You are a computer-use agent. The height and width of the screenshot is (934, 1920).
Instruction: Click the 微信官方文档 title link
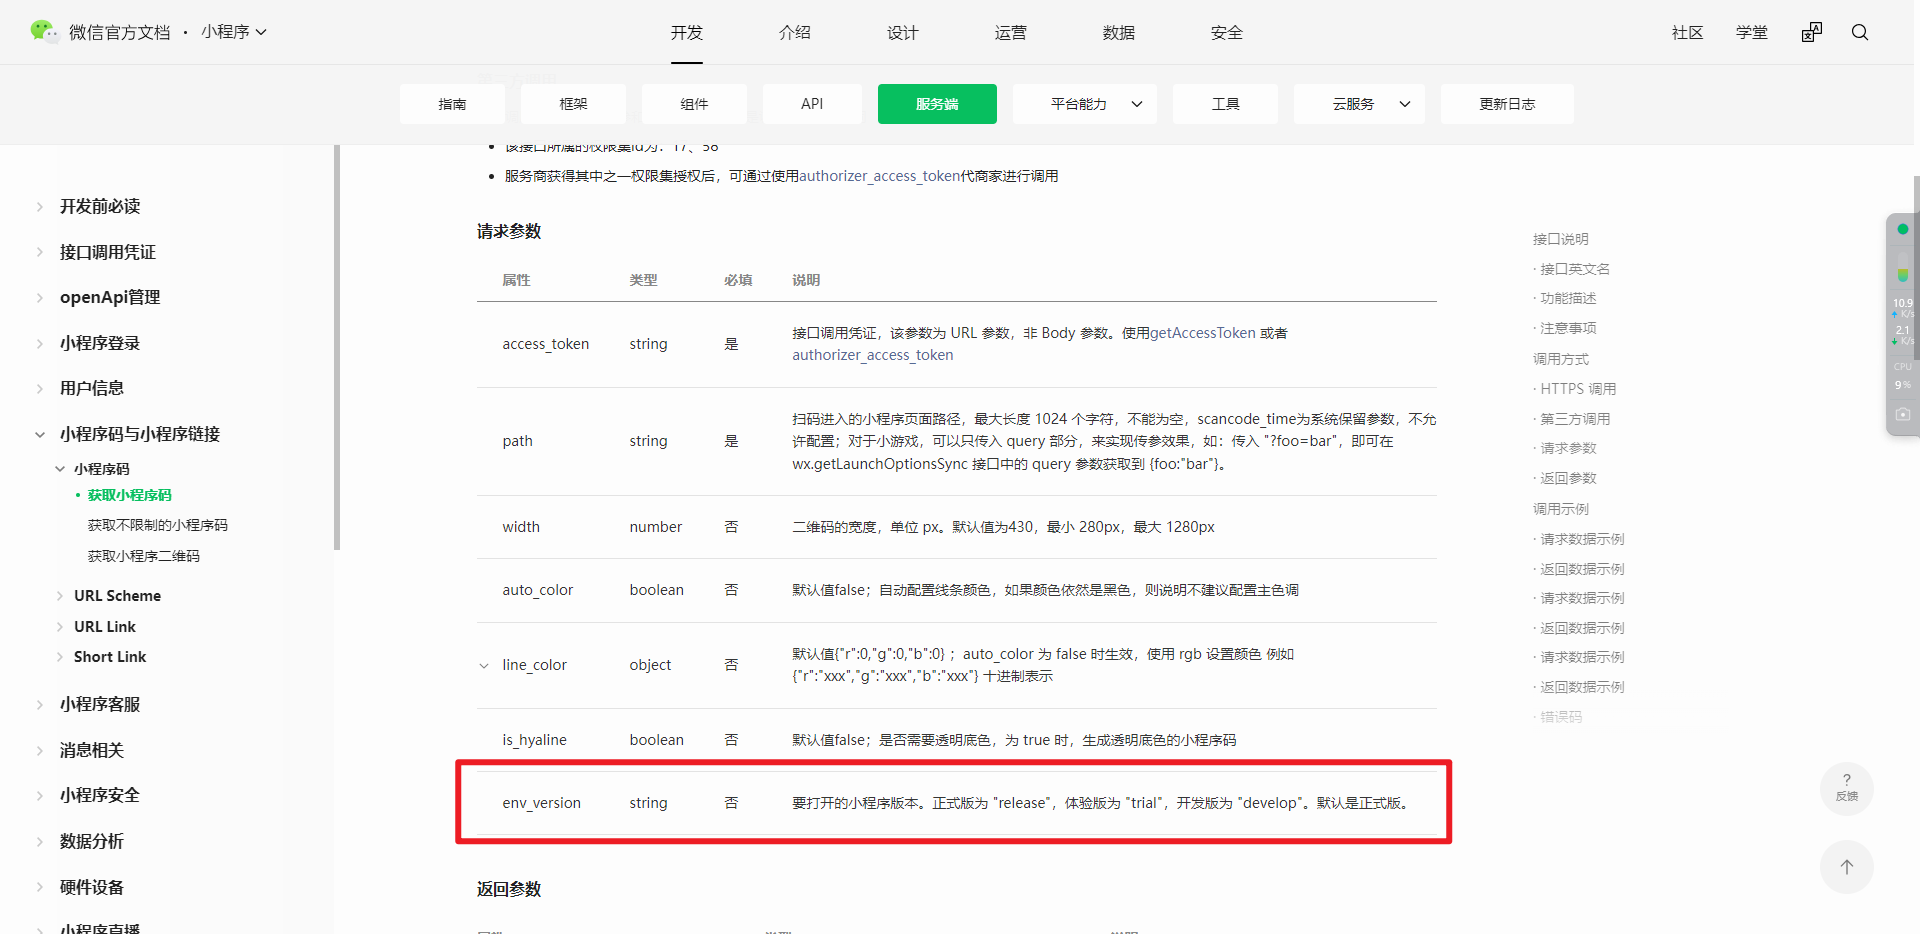click(120, 33)
